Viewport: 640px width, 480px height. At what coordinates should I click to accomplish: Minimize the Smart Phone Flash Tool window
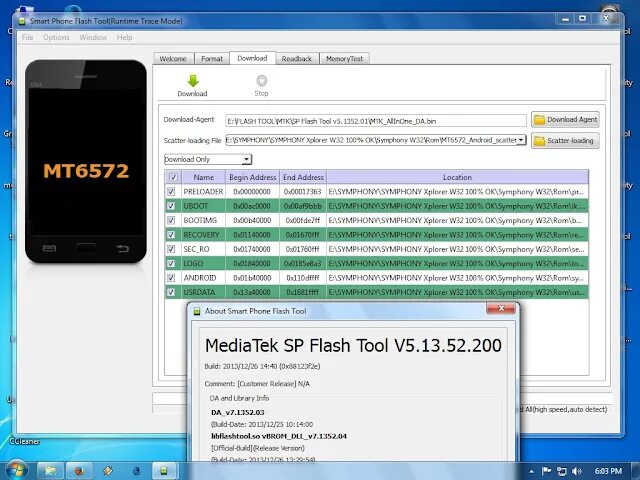tap(565, 19)
